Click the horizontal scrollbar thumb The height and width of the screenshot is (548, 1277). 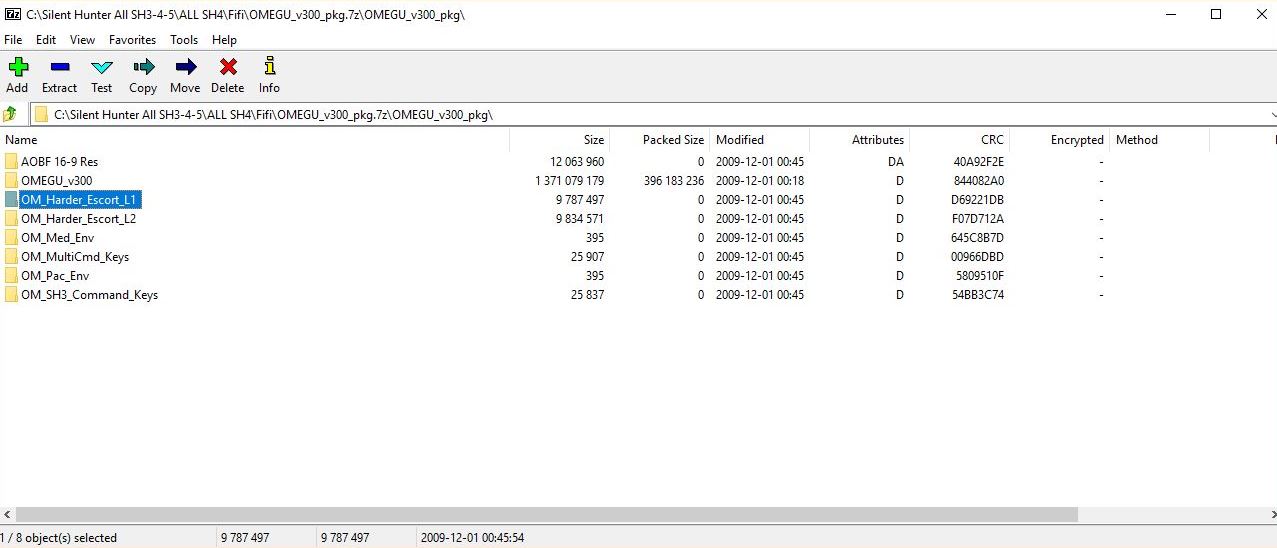547,514
